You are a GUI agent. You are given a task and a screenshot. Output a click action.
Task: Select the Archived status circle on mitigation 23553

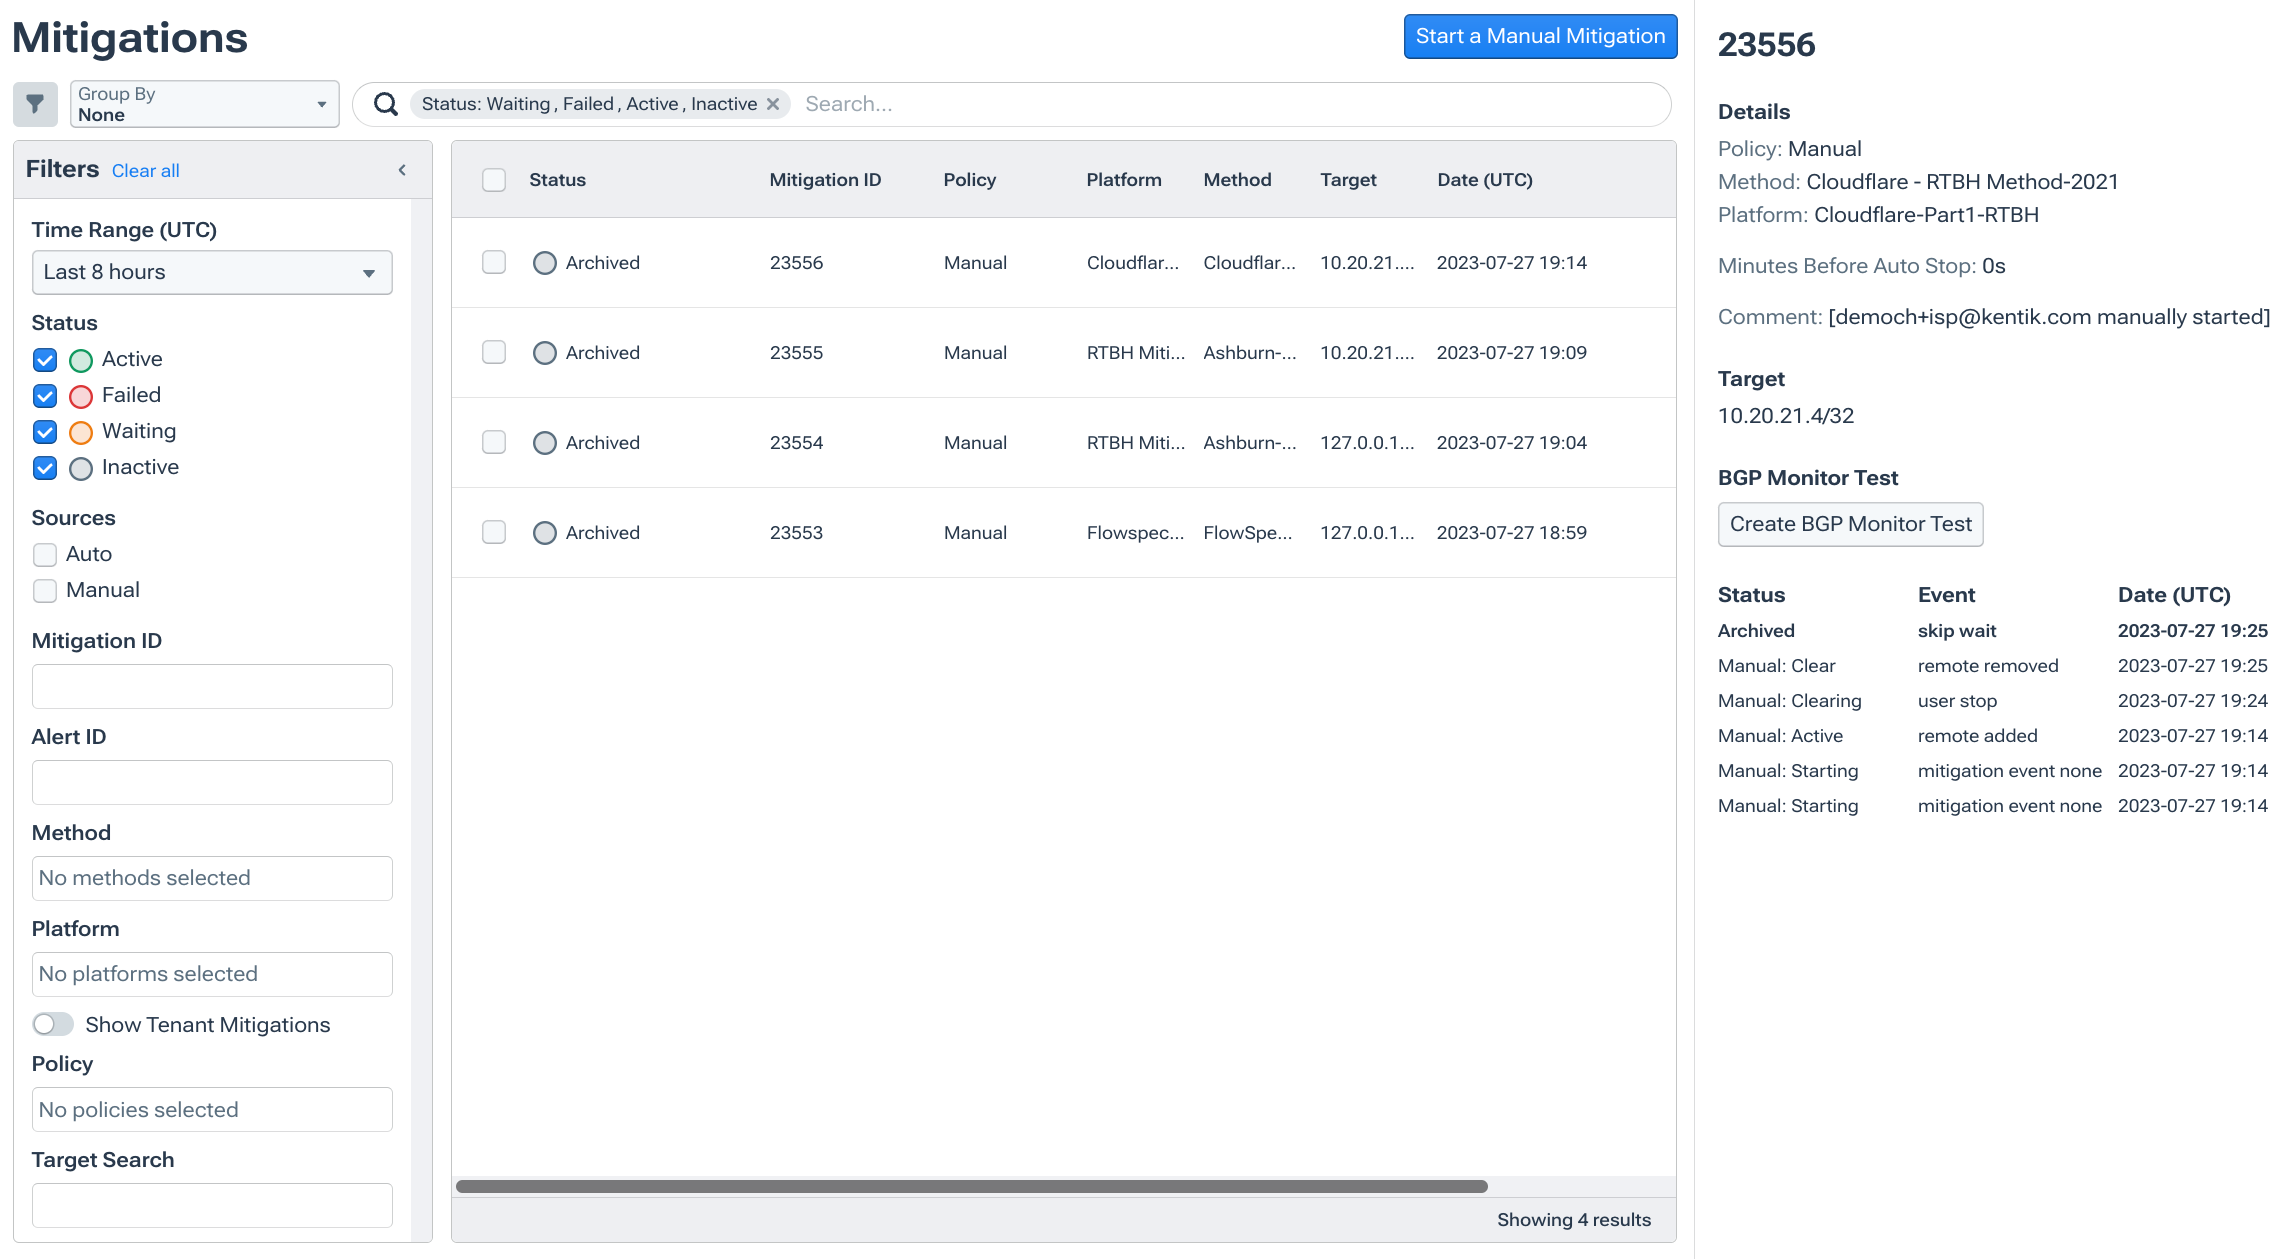(545, 532)
